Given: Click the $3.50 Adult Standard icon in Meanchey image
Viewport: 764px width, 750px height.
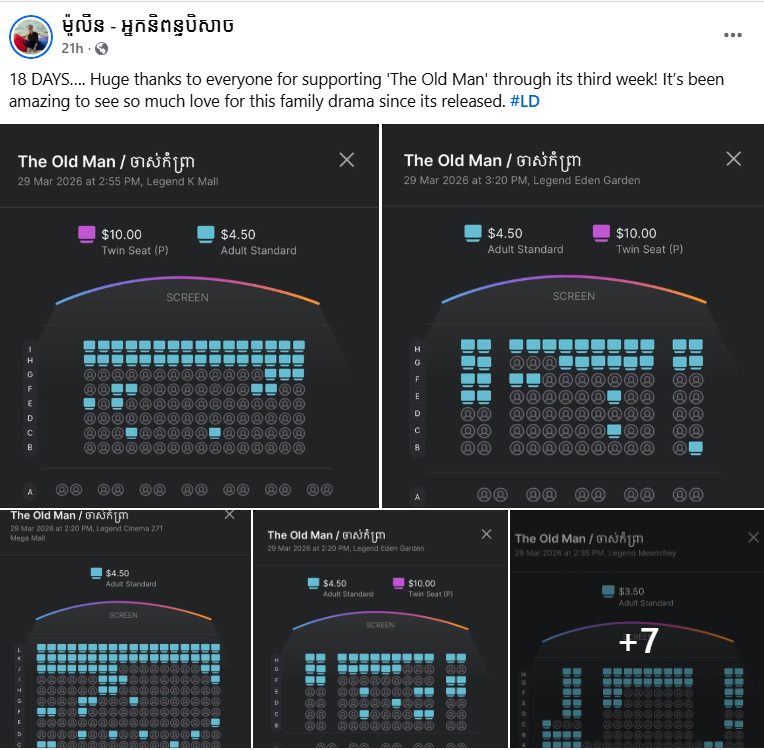Looking at the screenshot, I should [606, 590].
